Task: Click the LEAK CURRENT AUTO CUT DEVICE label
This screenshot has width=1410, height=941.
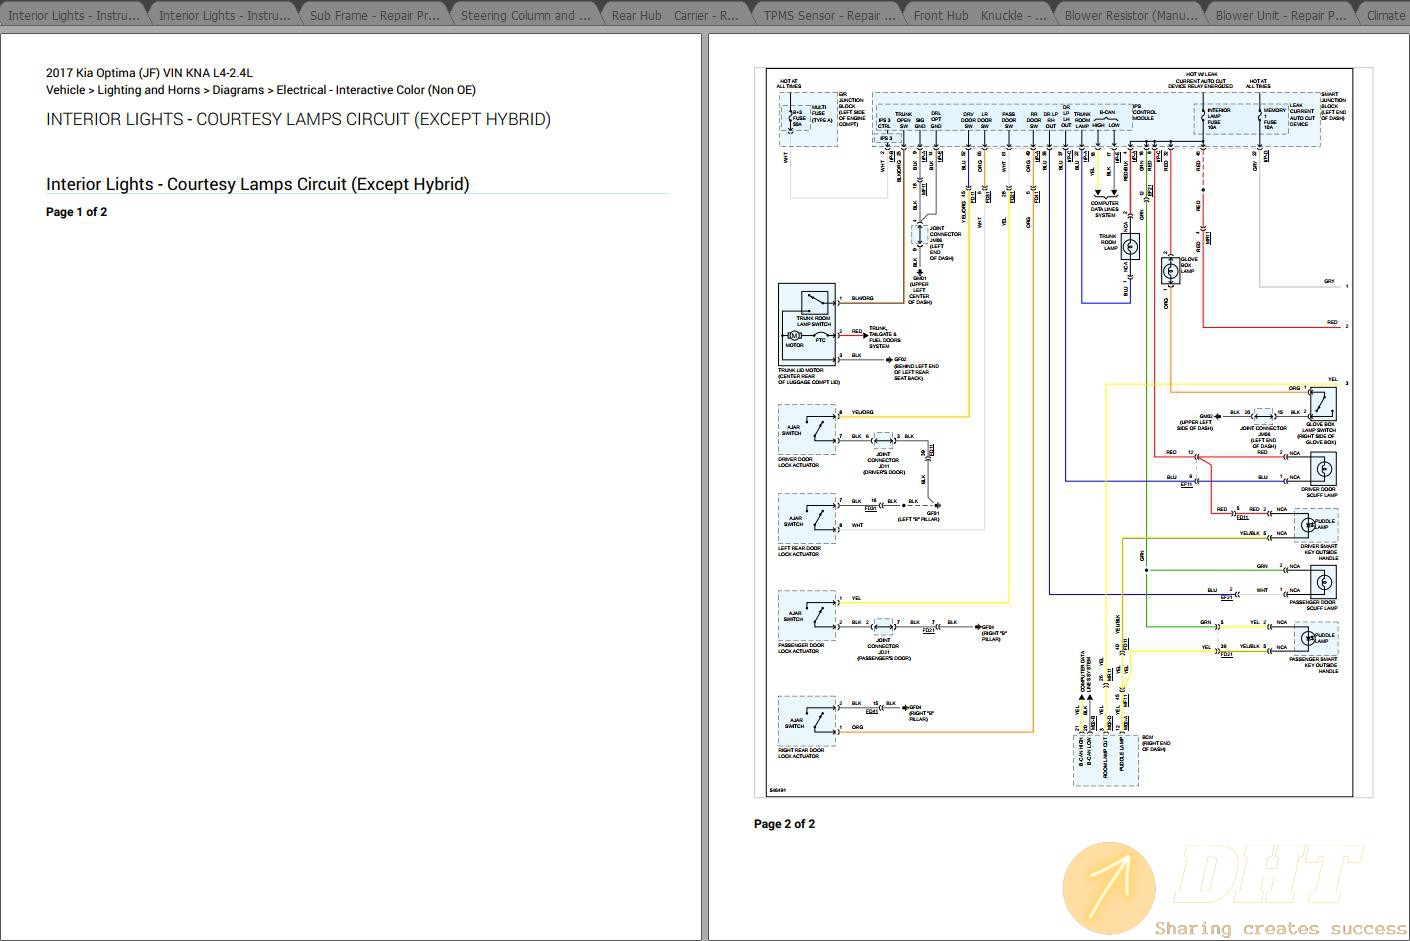Action: (1303, 115)
